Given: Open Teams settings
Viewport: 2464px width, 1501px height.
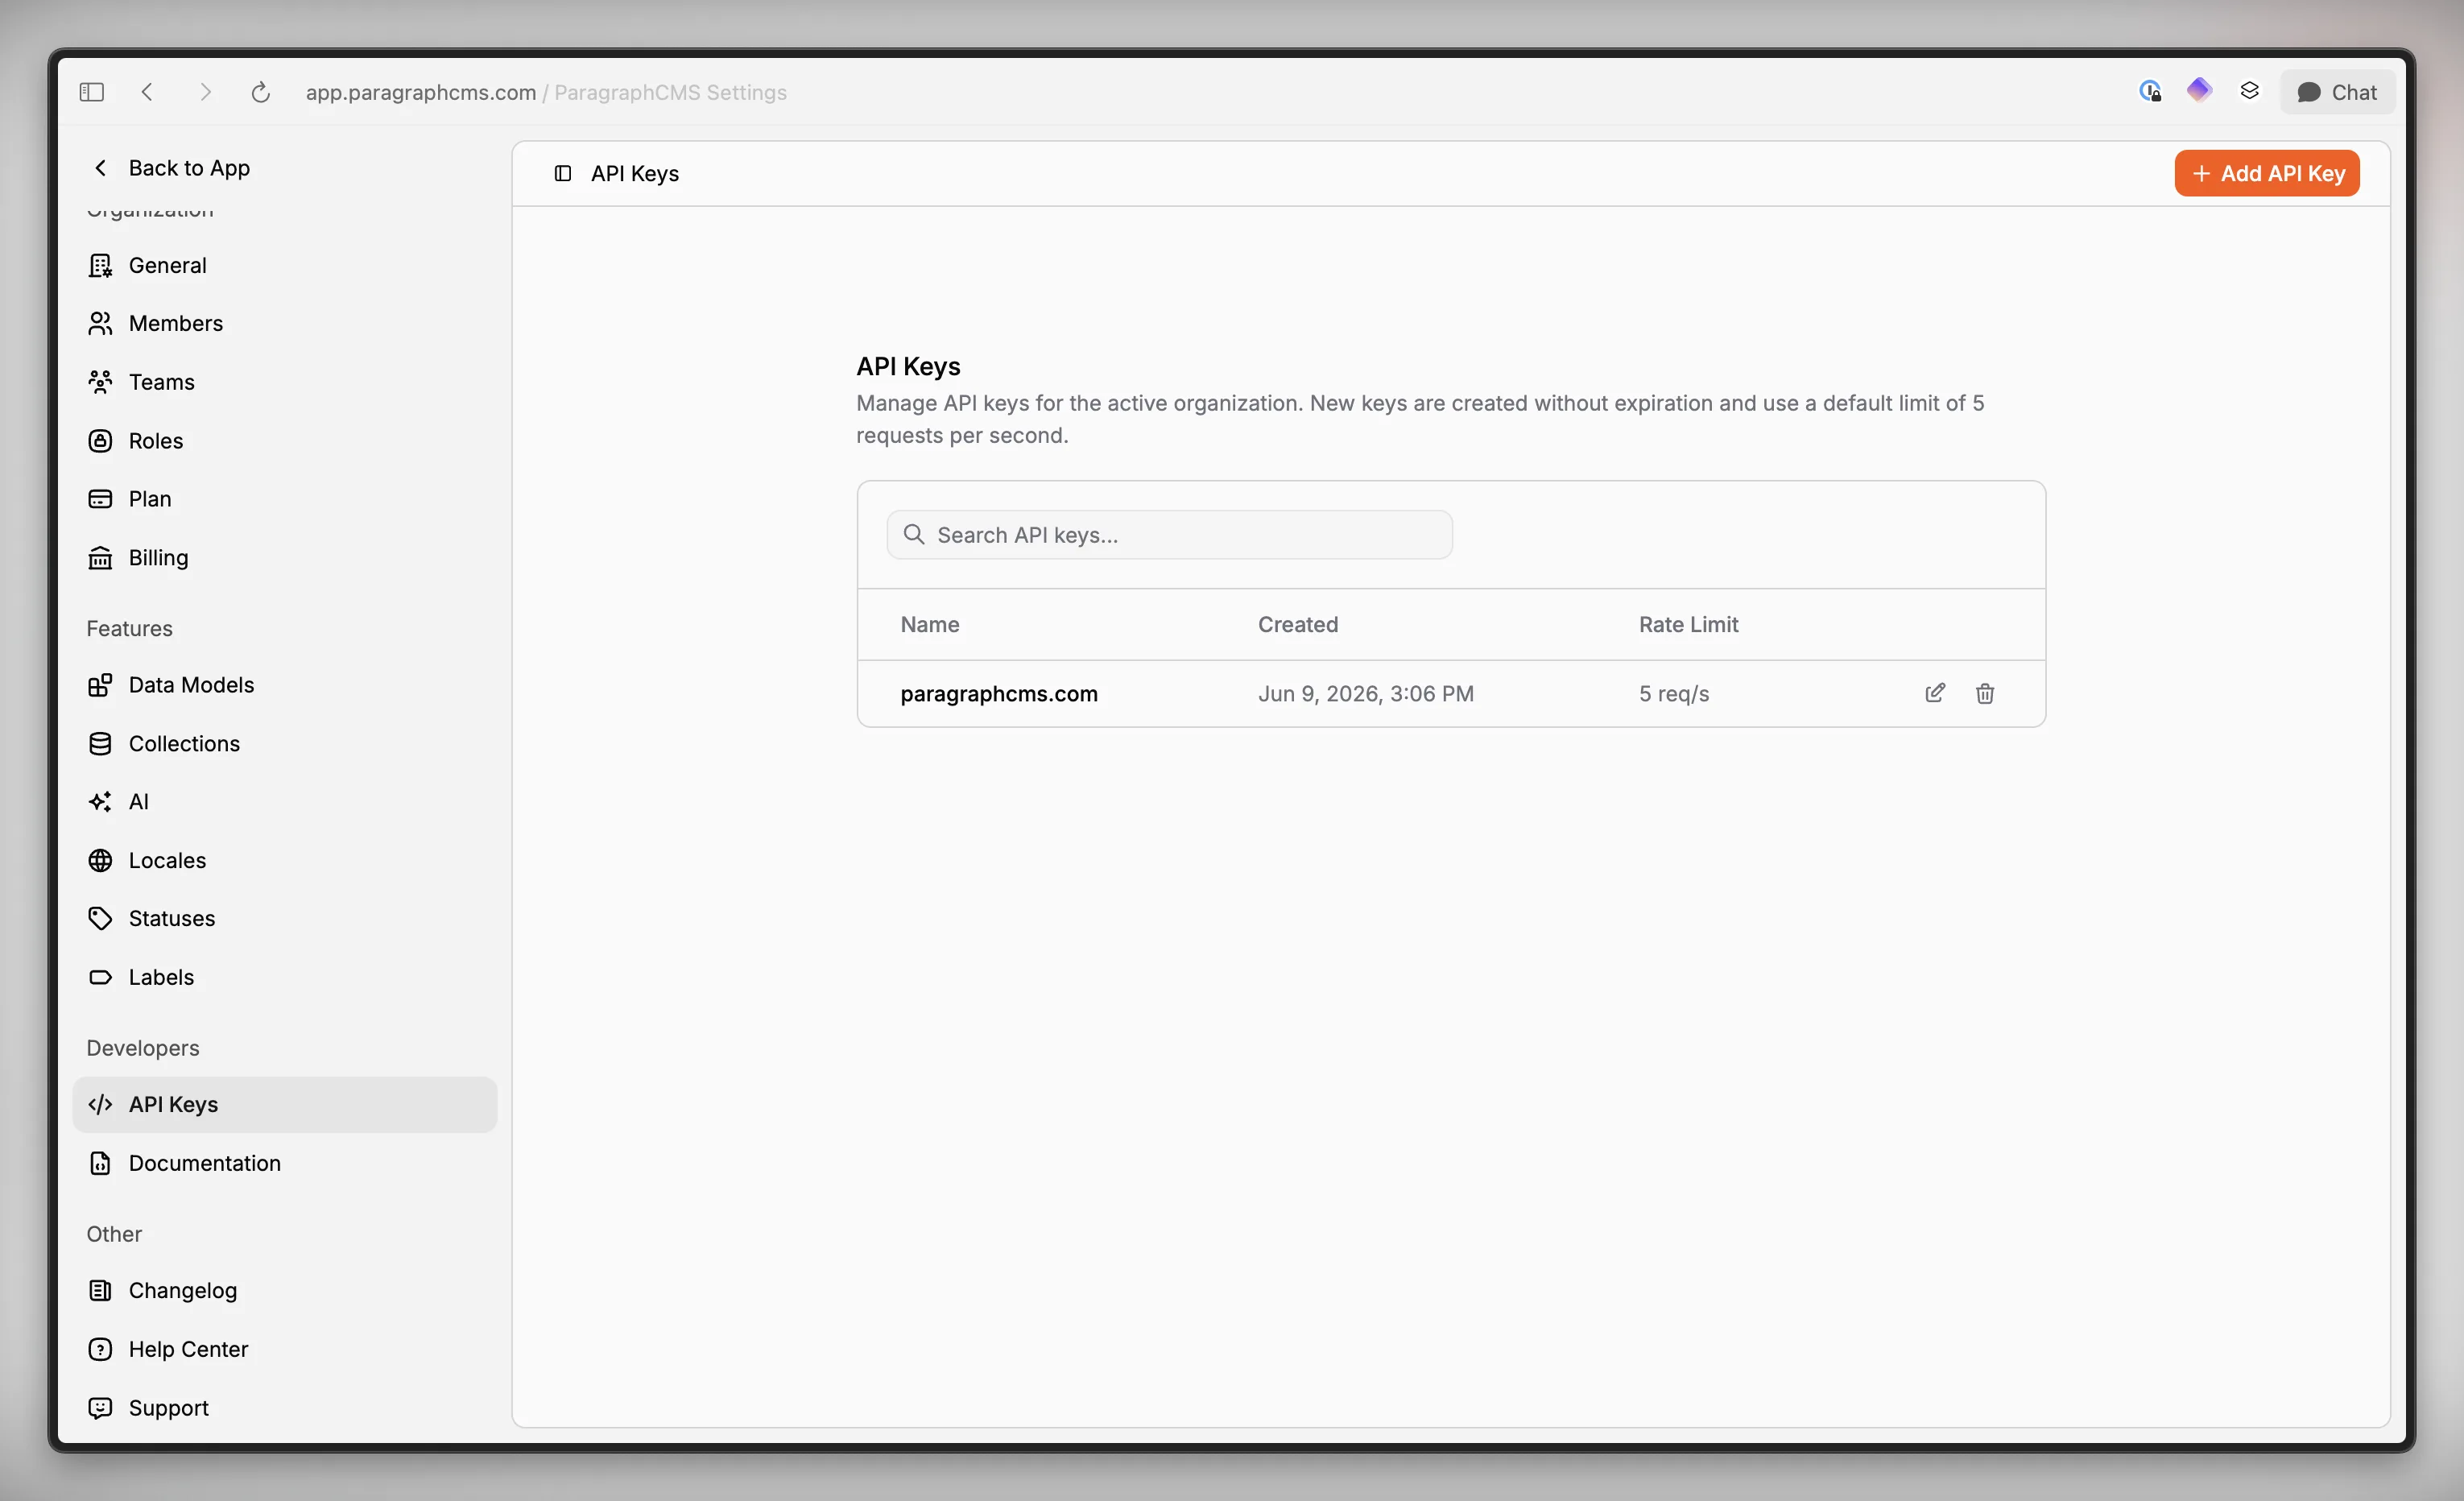Looking at the screenshot, I should coord(285,382).
